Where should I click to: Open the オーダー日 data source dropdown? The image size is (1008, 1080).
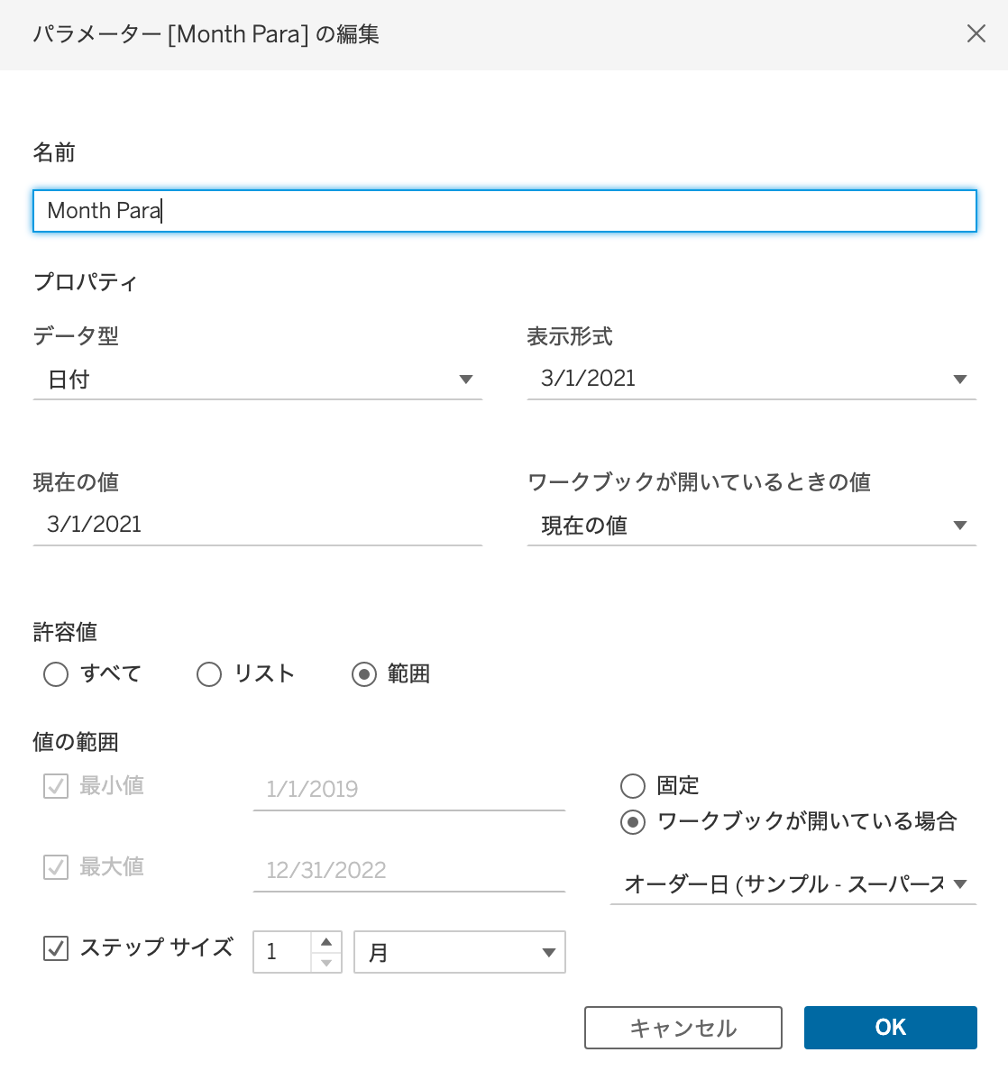793,884
